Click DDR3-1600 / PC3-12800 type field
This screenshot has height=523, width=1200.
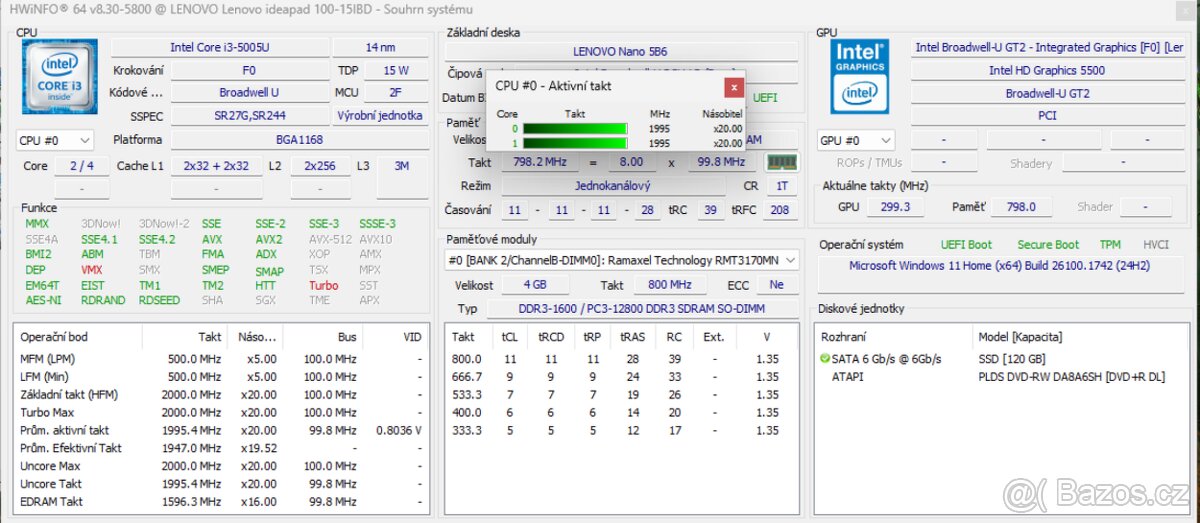coord(641,309)
